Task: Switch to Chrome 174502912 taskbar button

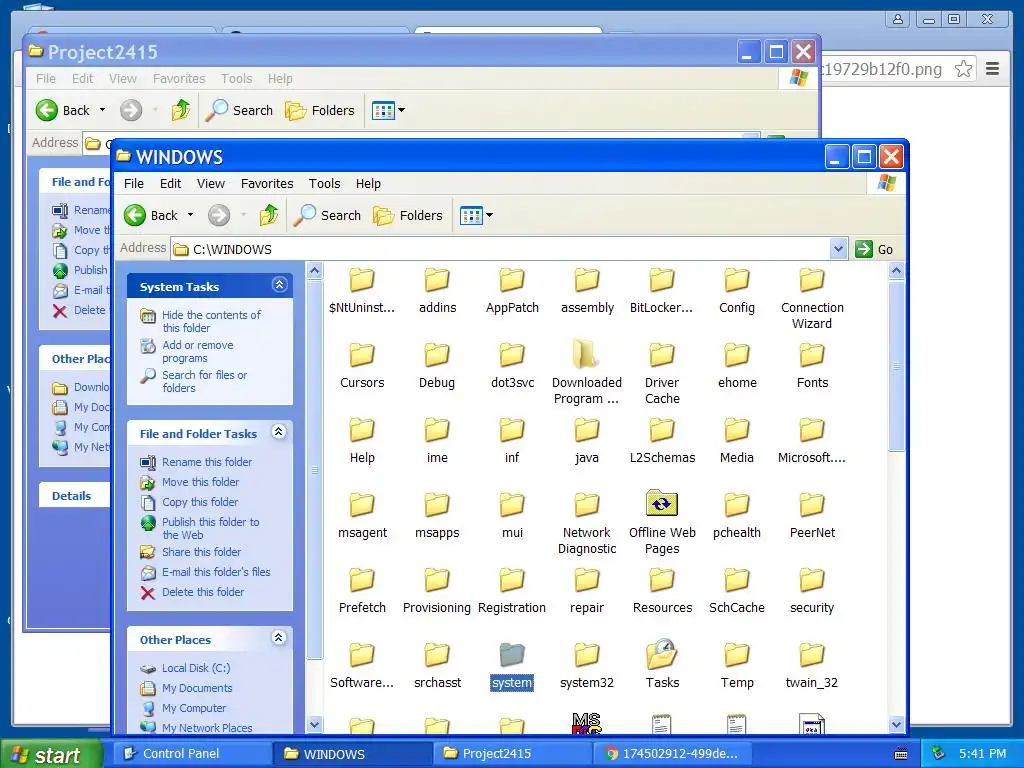Action: [671, 754]
